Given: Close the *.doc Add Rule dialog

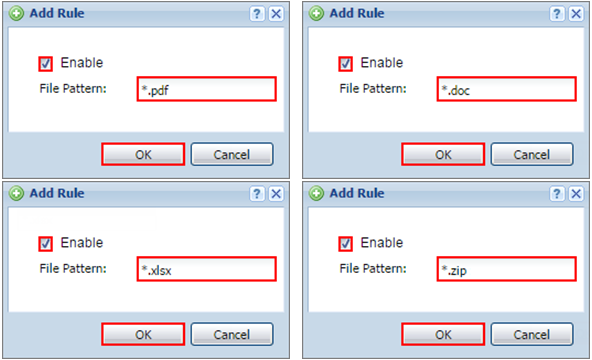Looking at the screenshot, I should pos(576,14).
